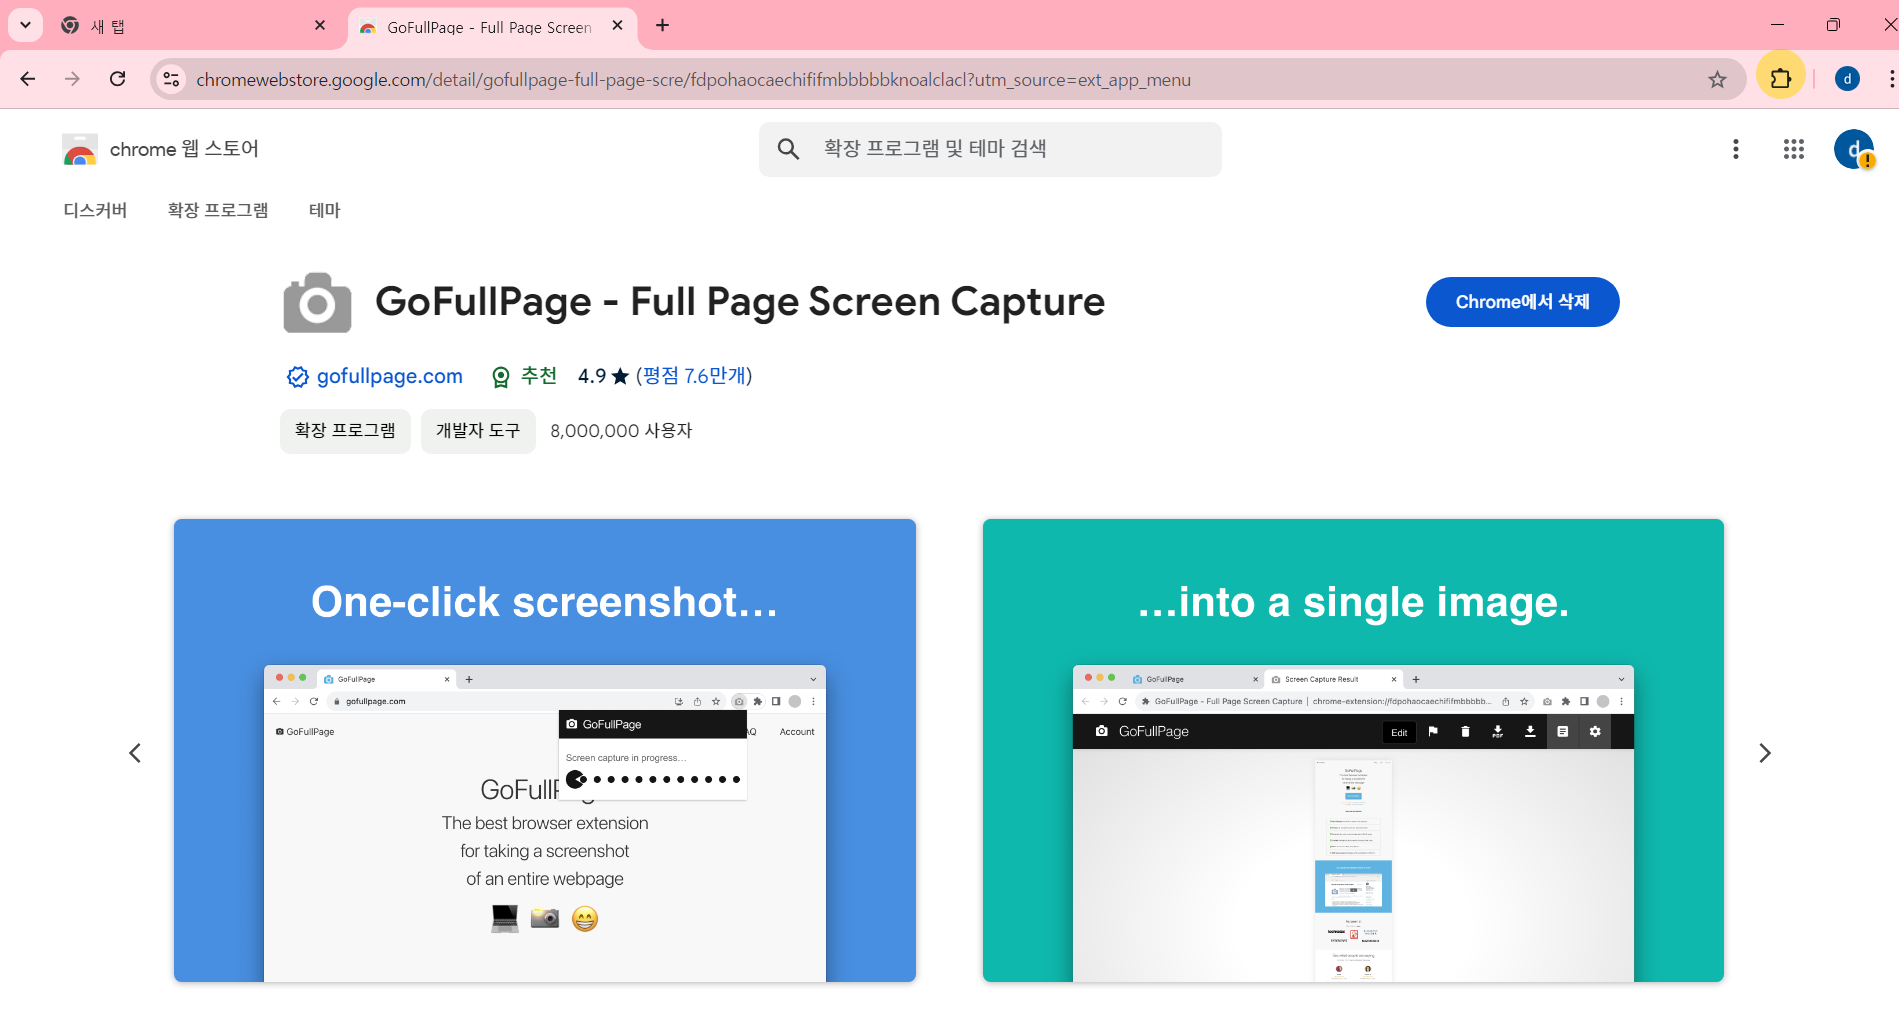Open the Google apps grid
The image size is (1899, 1020).
pyautogui.click(x=1794, y=149)
